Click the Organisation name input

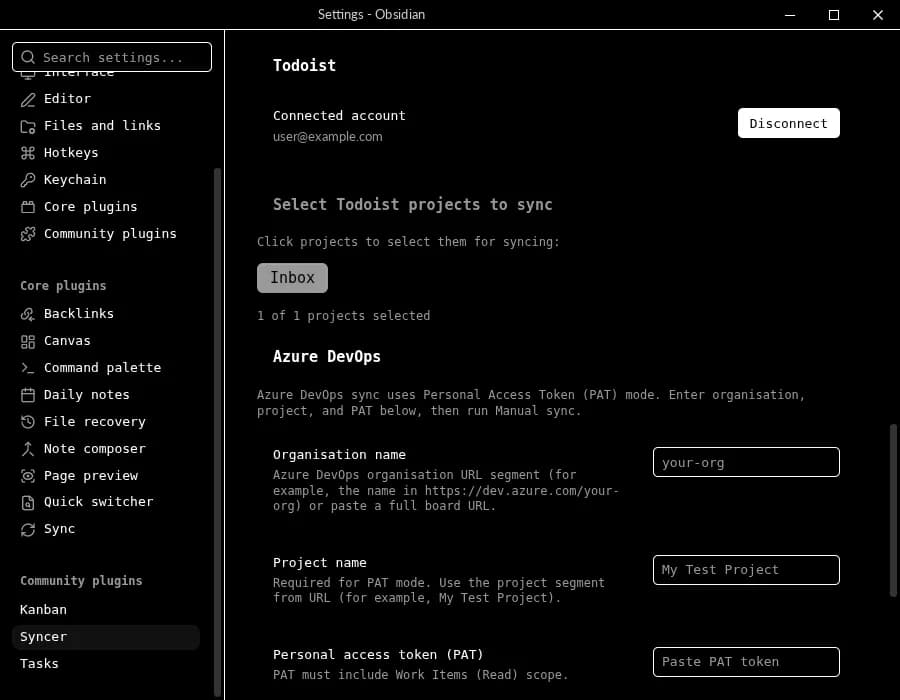pos(746,462)
